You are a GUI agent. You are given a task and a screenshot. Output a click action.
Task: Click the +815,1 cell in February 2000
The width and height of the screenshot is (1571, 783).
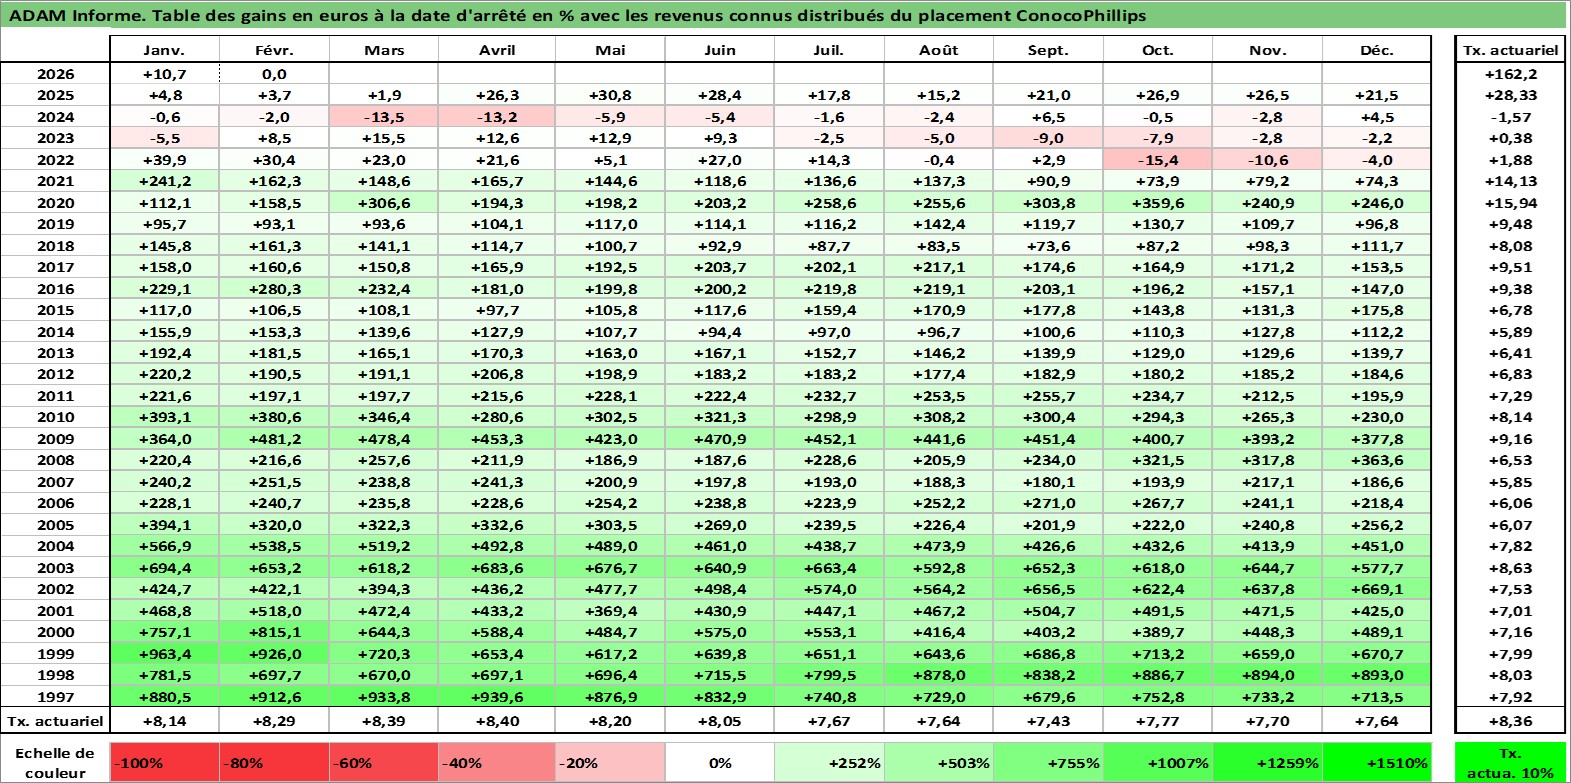point(274,632)
